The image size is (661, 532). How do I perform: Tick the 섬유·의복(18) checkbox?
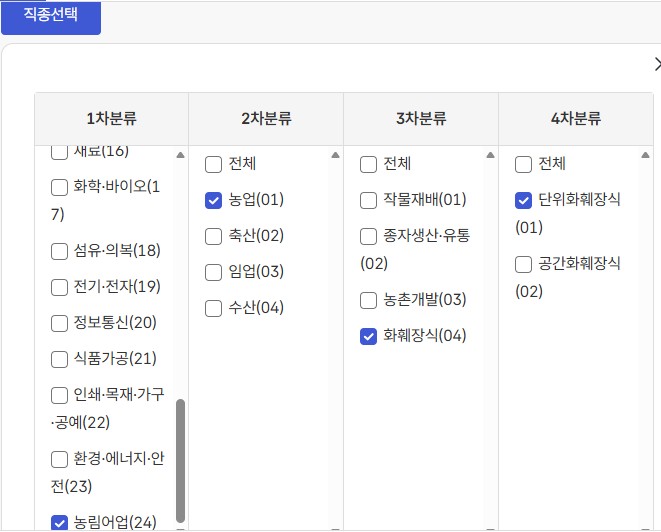(x=59, y=251)
